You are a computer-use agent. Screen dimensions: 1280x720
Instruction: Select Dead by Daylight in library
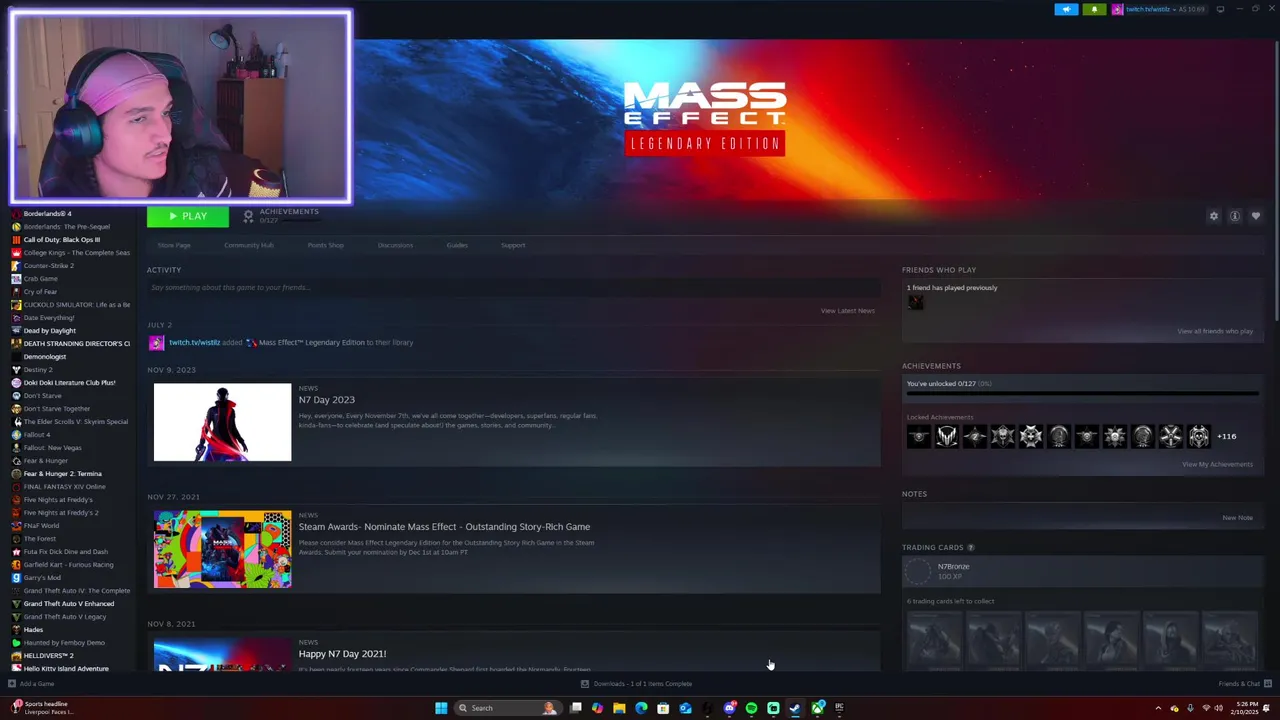[49, 331]
